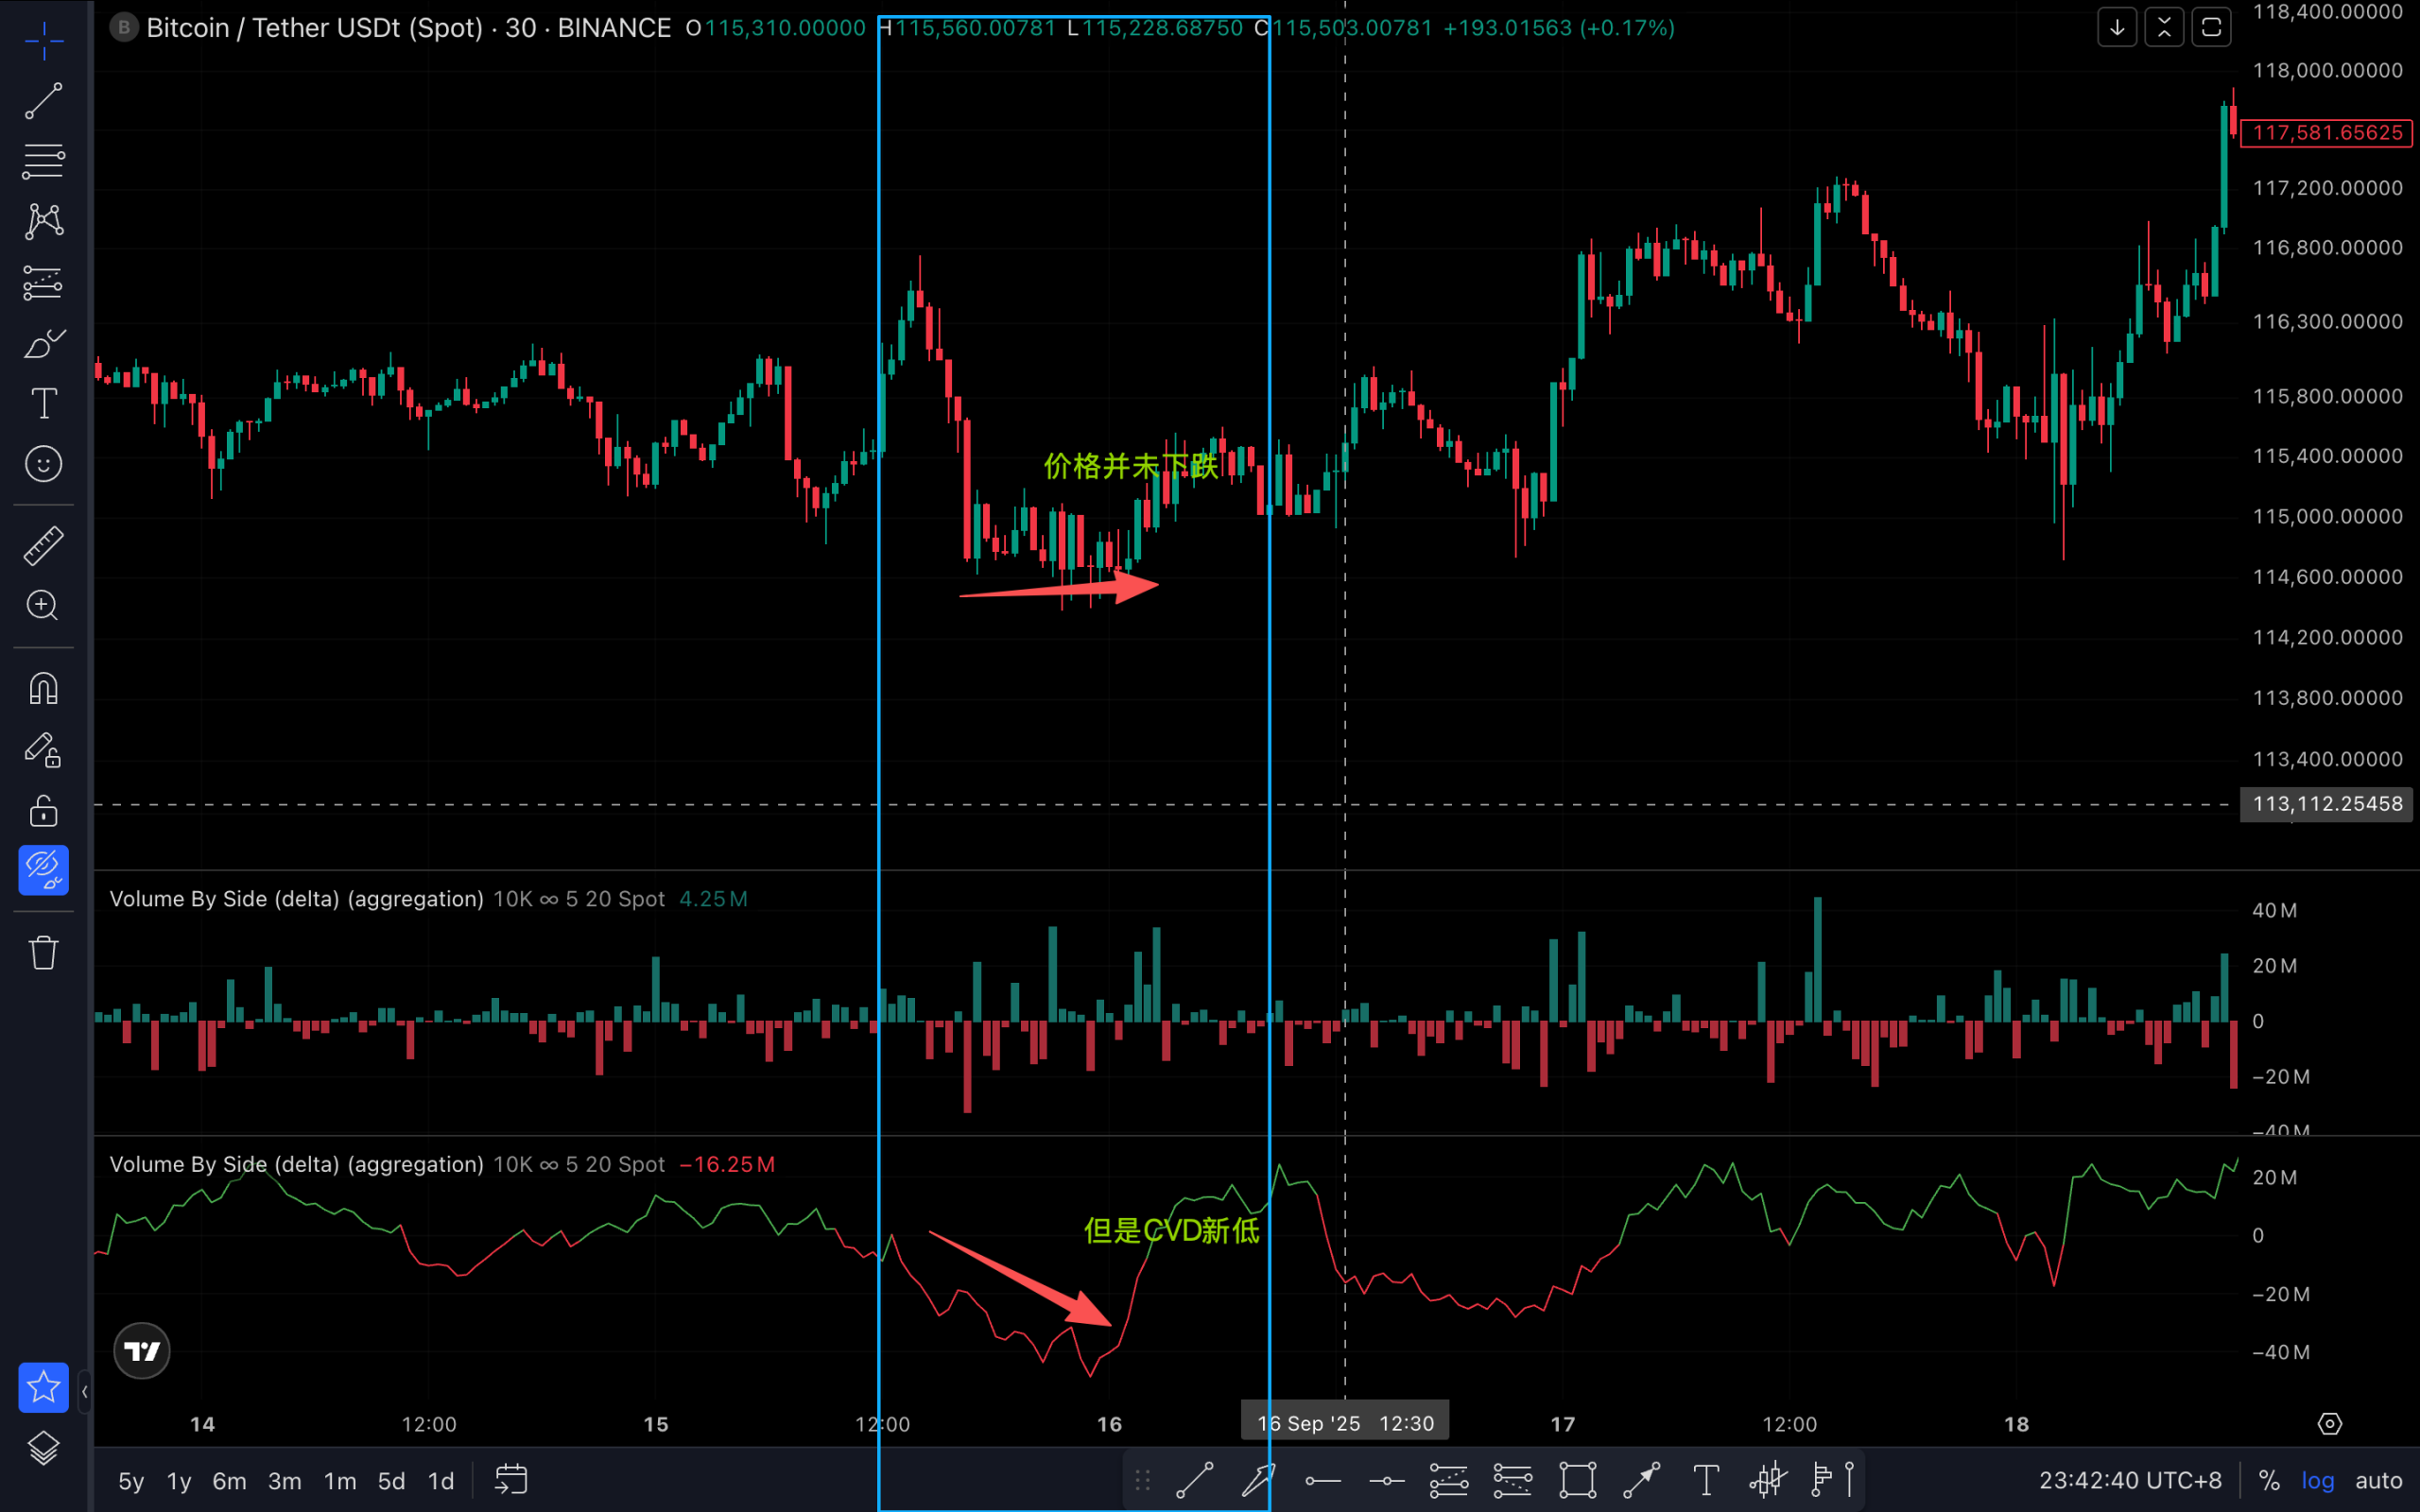Expand the left toolbar collapse arrow
The height and width of the screenshot is (1512, 2420).
[84, 1391]
